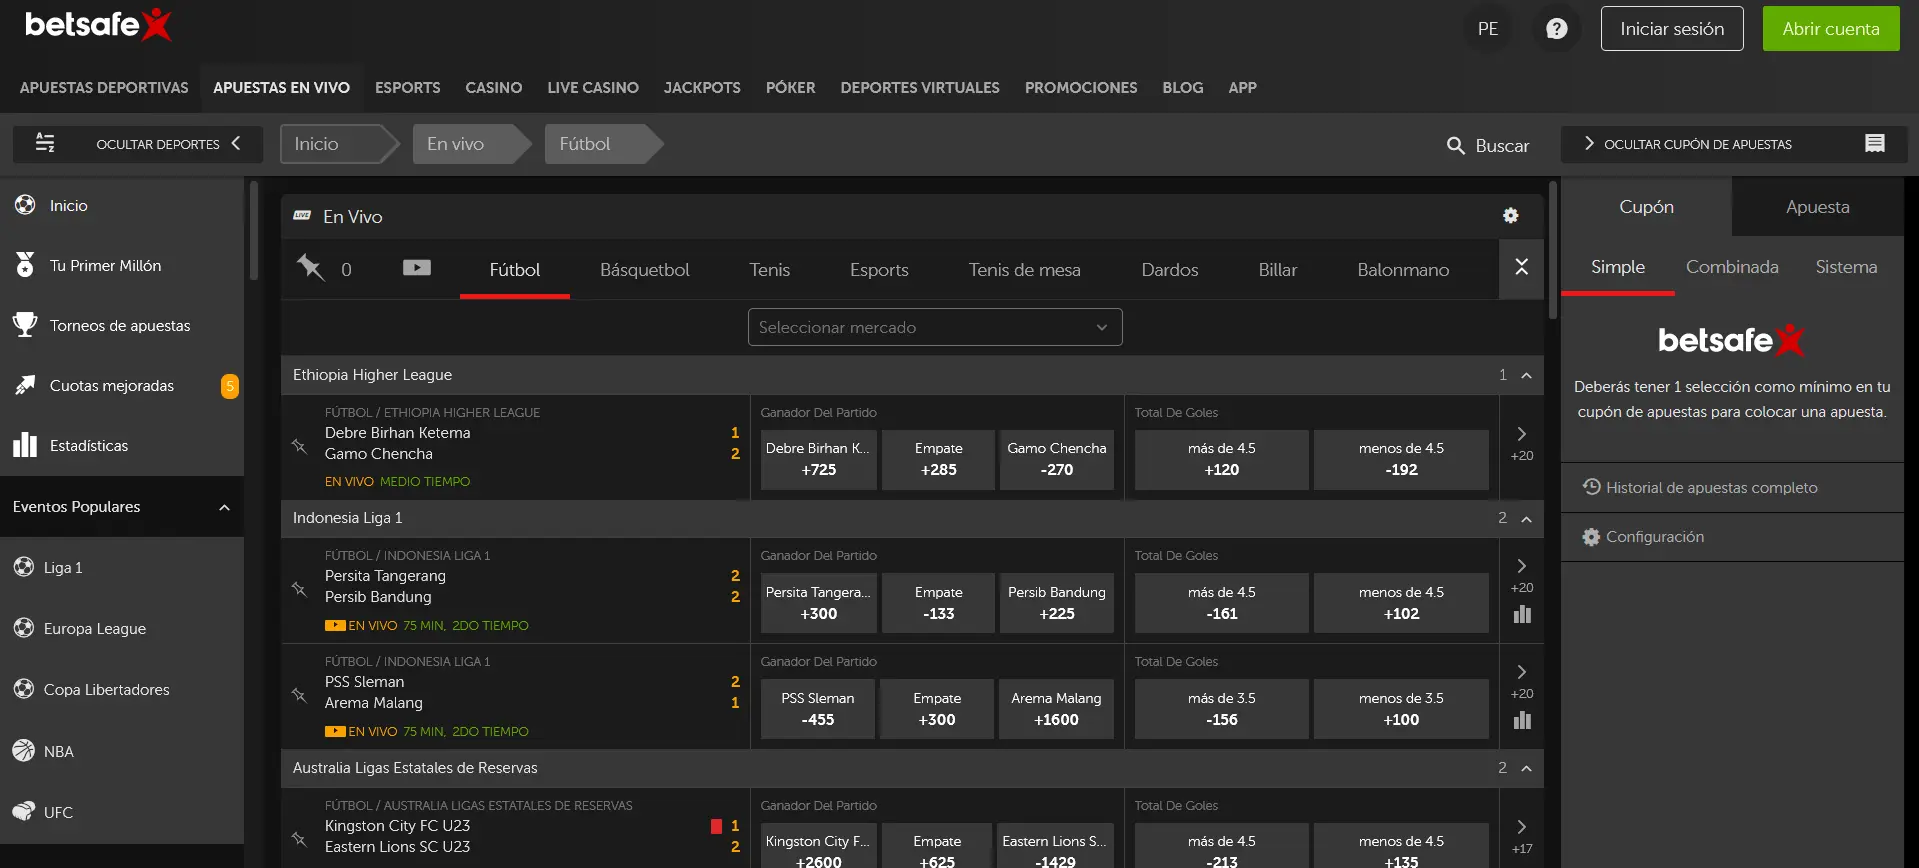Open Apuestas Deportivas menu item
Image resolution: width=1919 pixels, height=868 pixels.
pos(104,88)
